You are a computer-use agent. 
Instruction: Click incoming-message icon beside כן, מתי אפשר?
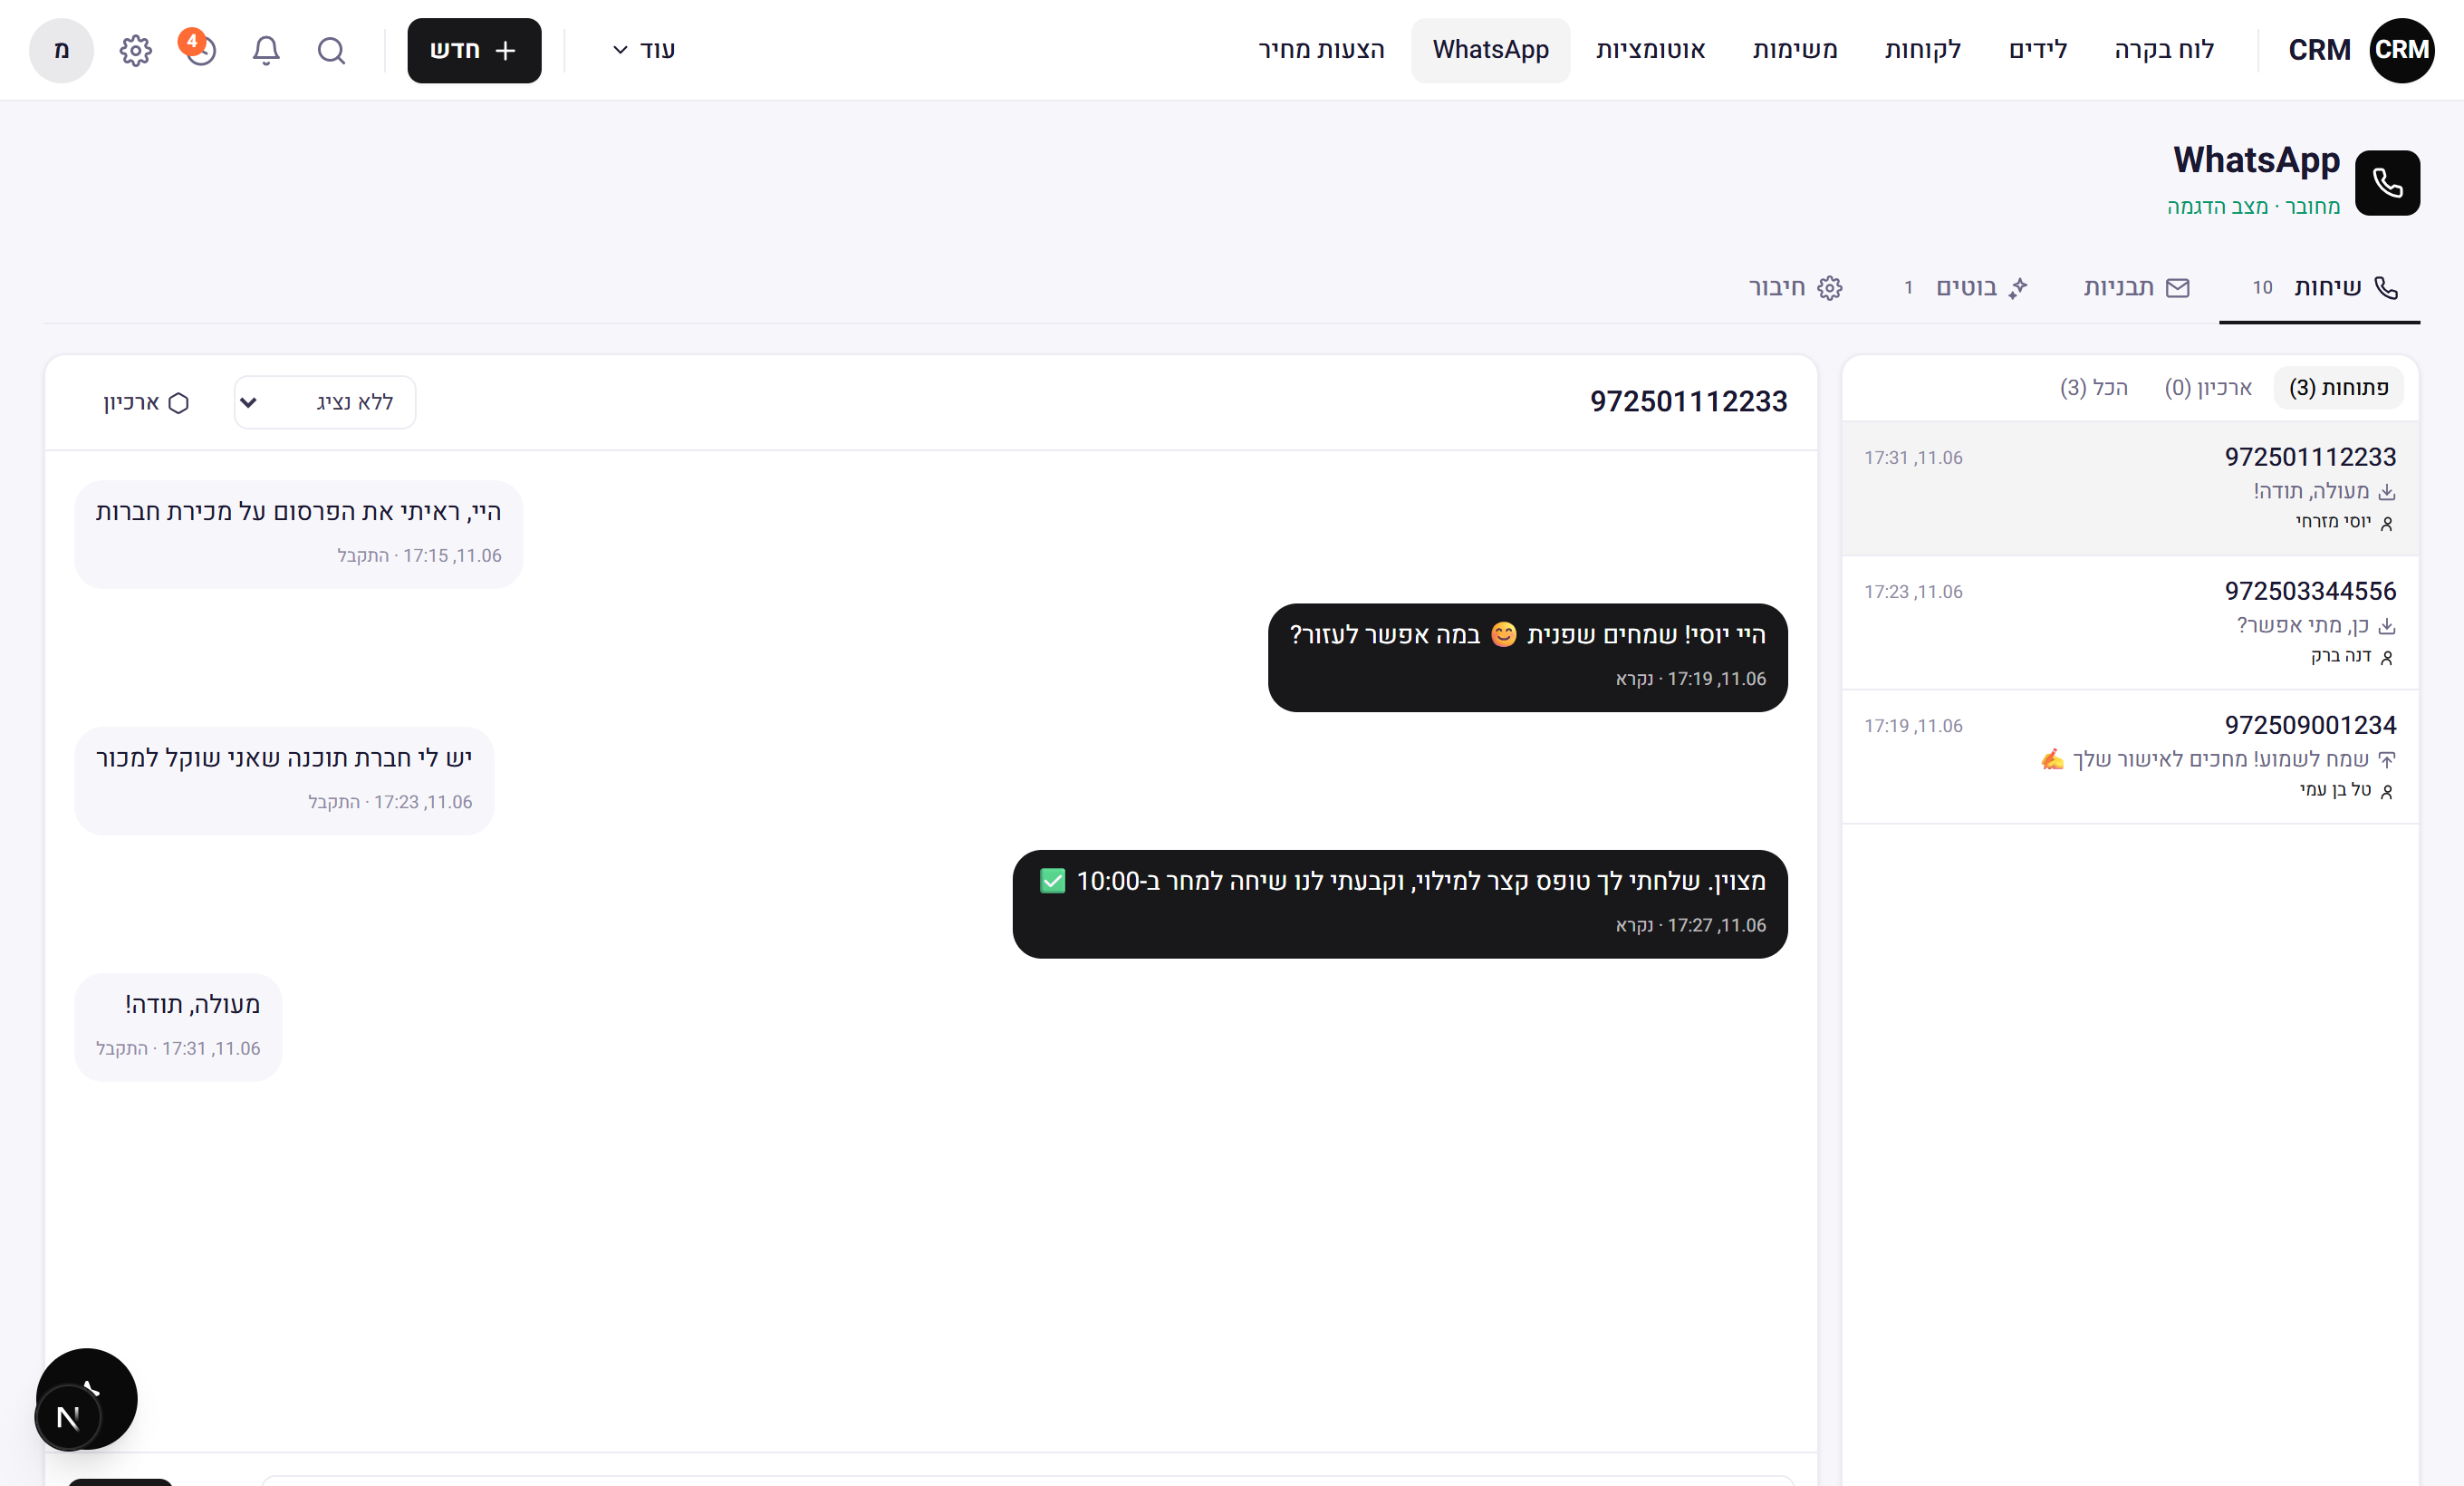[x=2387, y=625]
